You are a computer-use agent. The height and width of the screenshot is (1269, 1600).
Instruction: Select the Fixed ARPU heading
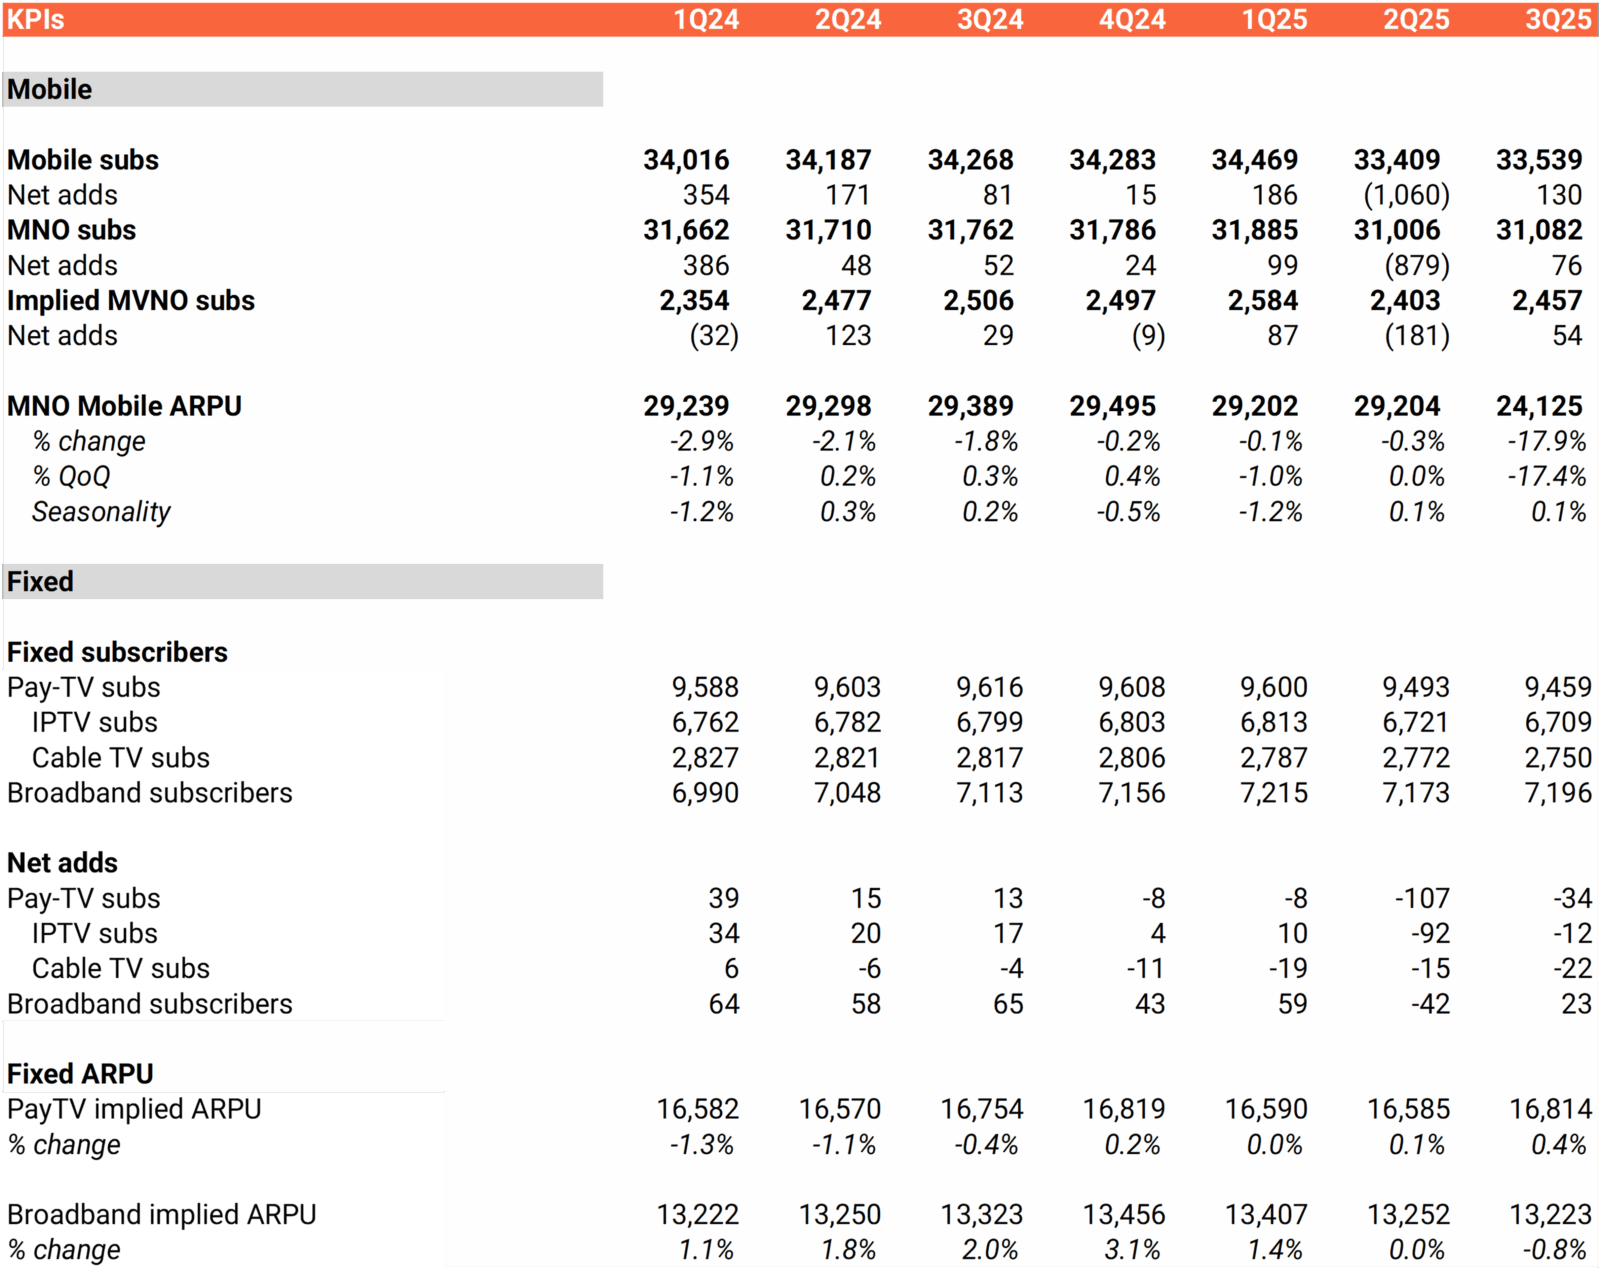[80, 1074]
